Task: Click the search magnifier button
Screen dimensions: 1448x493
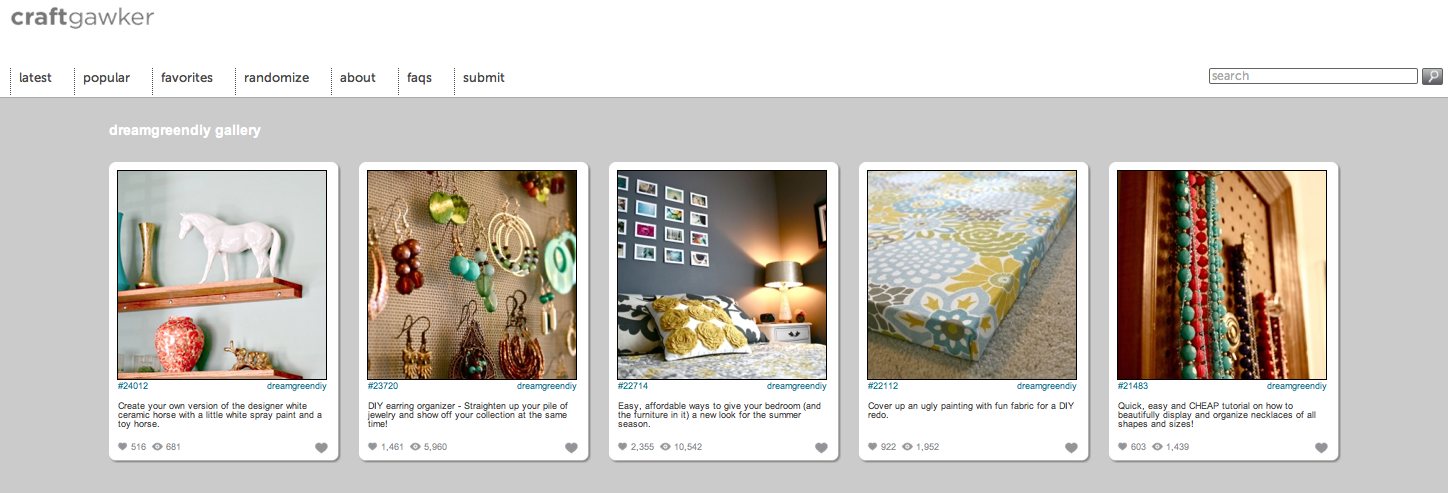Action: tap(1432, 76)
